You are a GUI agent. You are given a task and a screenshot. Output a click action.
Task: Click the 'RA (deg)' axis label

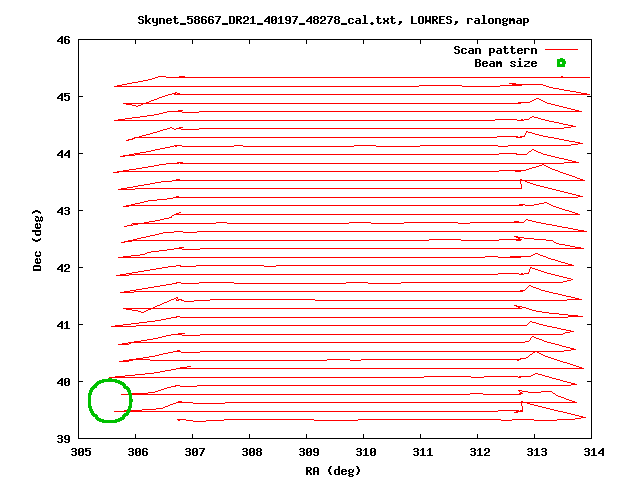point(333,471)
